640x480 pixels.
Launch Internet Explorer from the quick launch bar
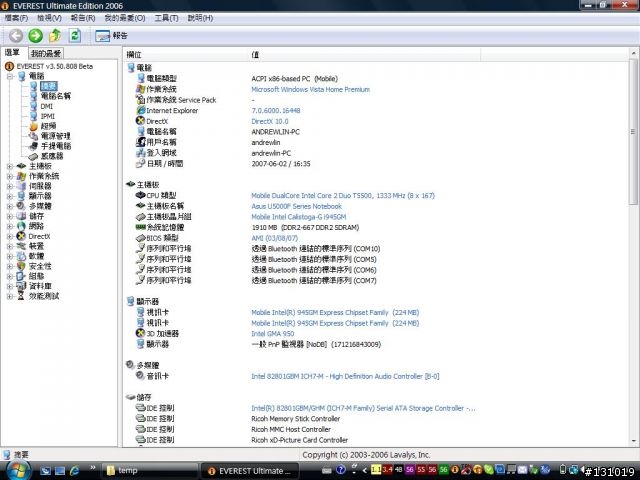point(75,471)
